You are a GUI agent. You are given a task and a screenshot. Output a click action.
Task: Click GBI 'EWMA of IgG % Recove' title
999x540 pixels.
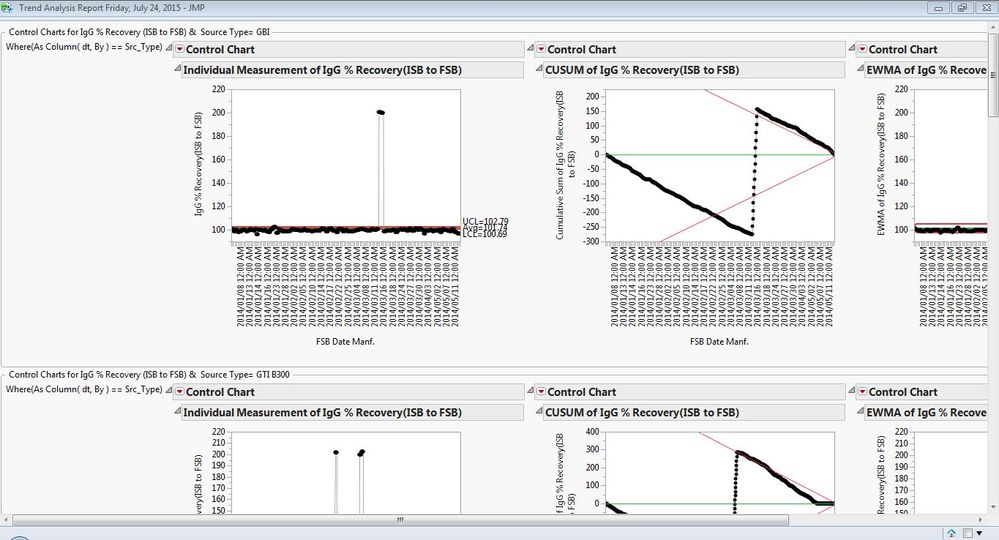926,70
